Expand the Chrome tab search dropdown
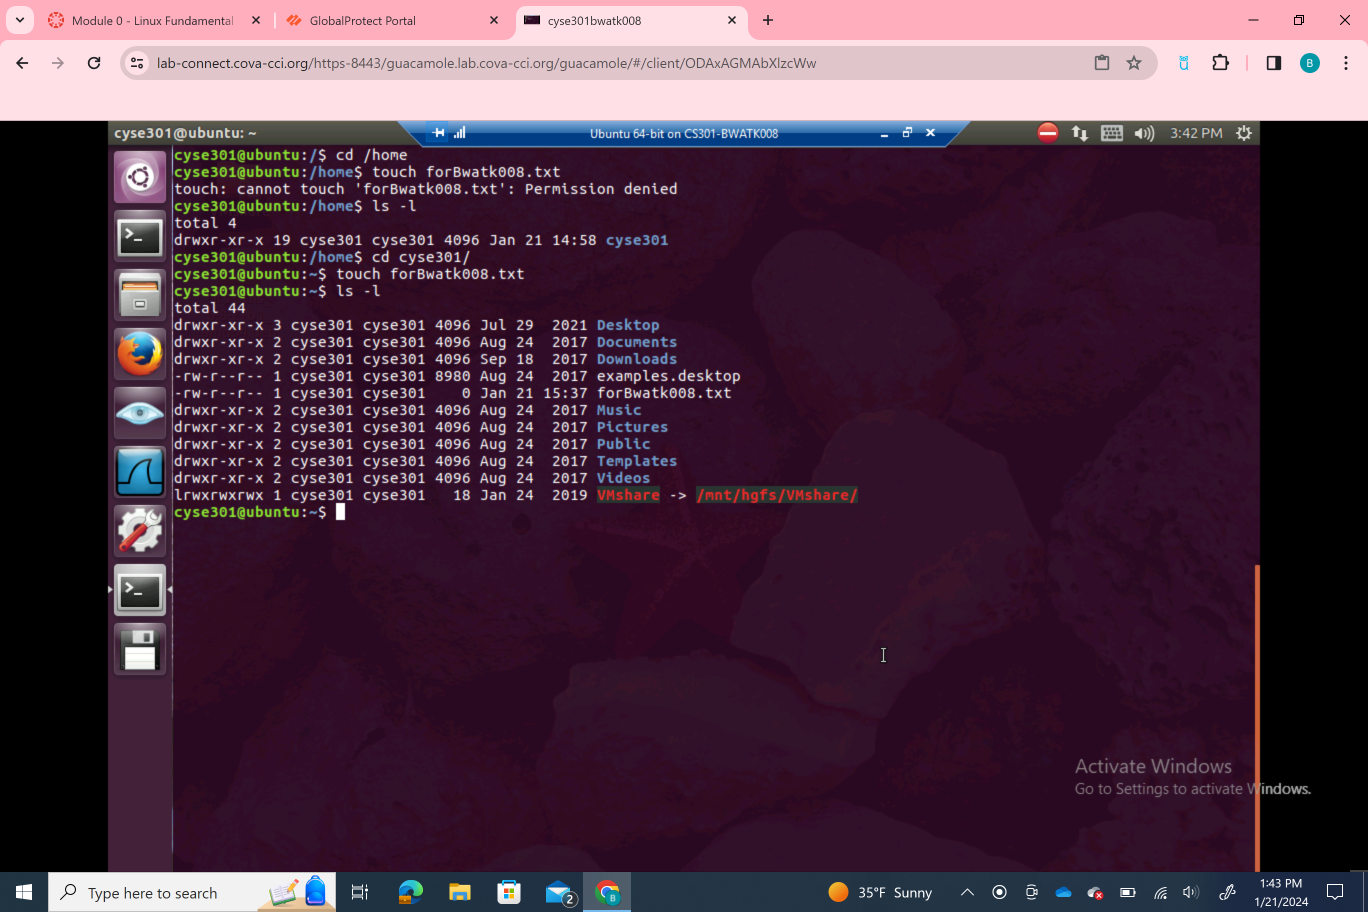The image size is (1368, 912). tap(20, 20)
